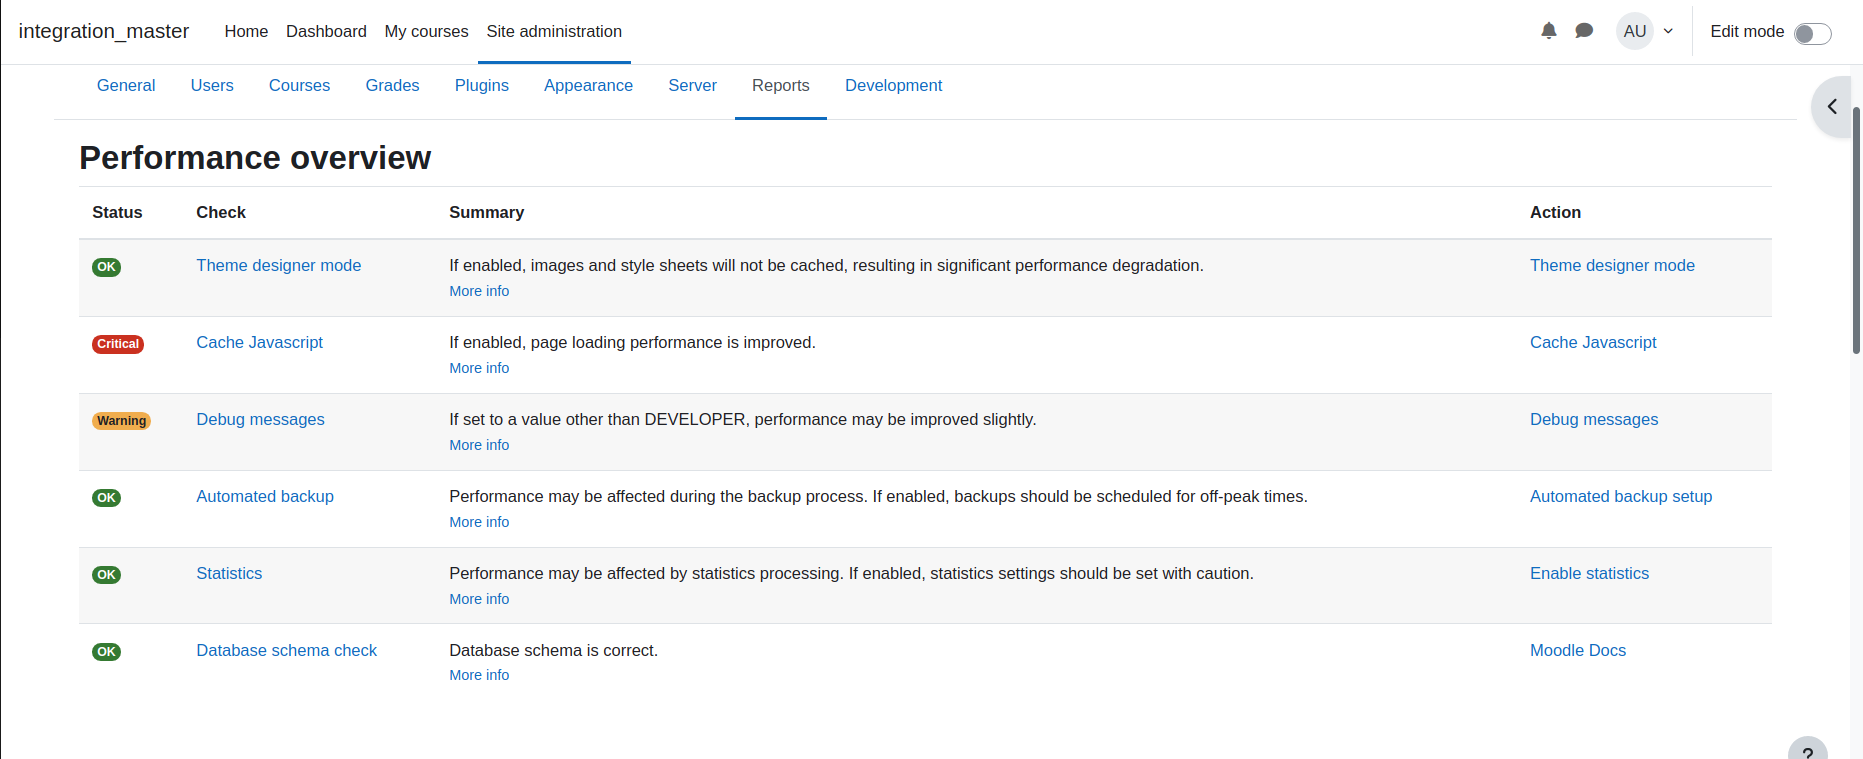This screenshot has height=759, width=1863.
Task: Open Database schema check link
Action: coord(286,651)
